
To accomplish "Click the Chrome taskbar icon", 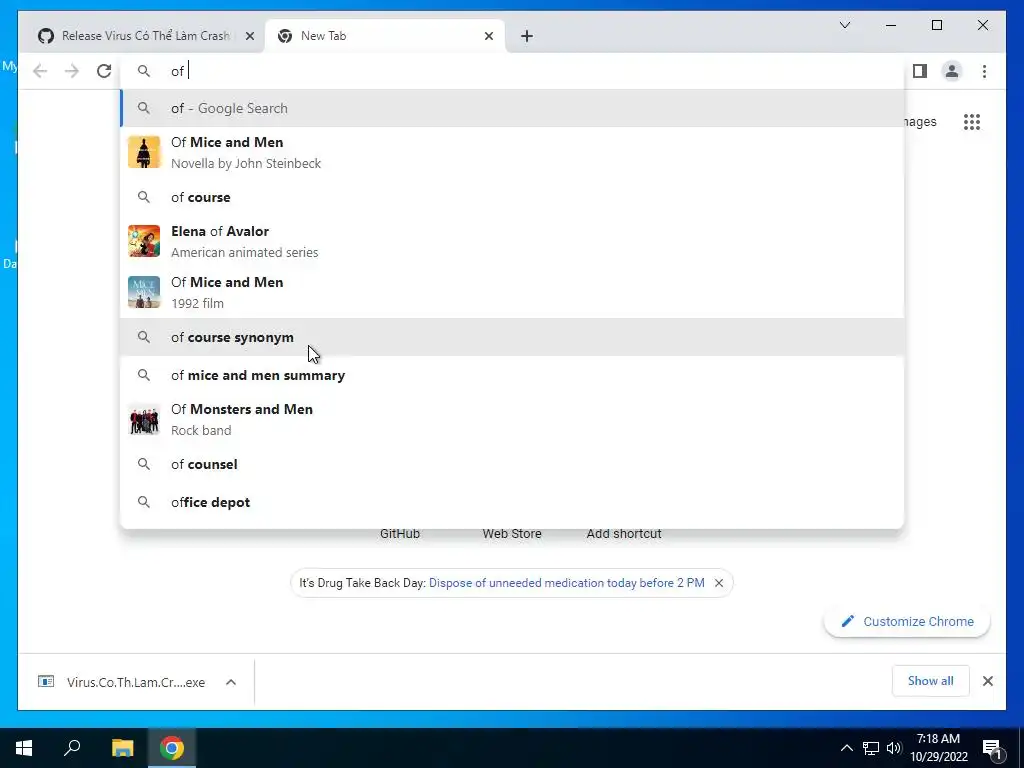I will click(x=172, y=748).
